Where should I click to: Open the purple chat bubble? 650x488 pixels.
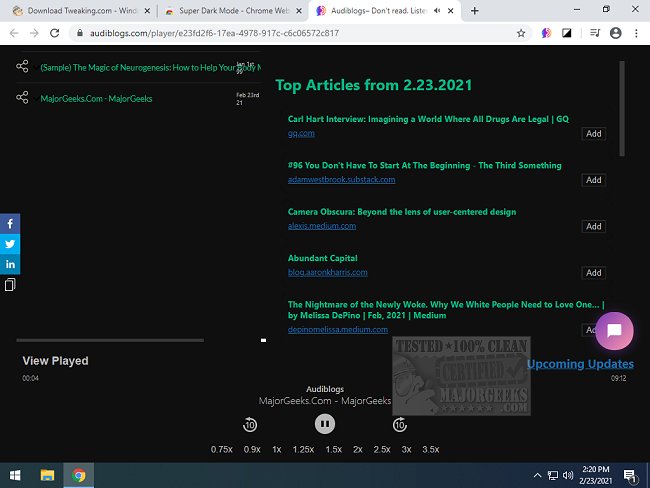point(614,331)
